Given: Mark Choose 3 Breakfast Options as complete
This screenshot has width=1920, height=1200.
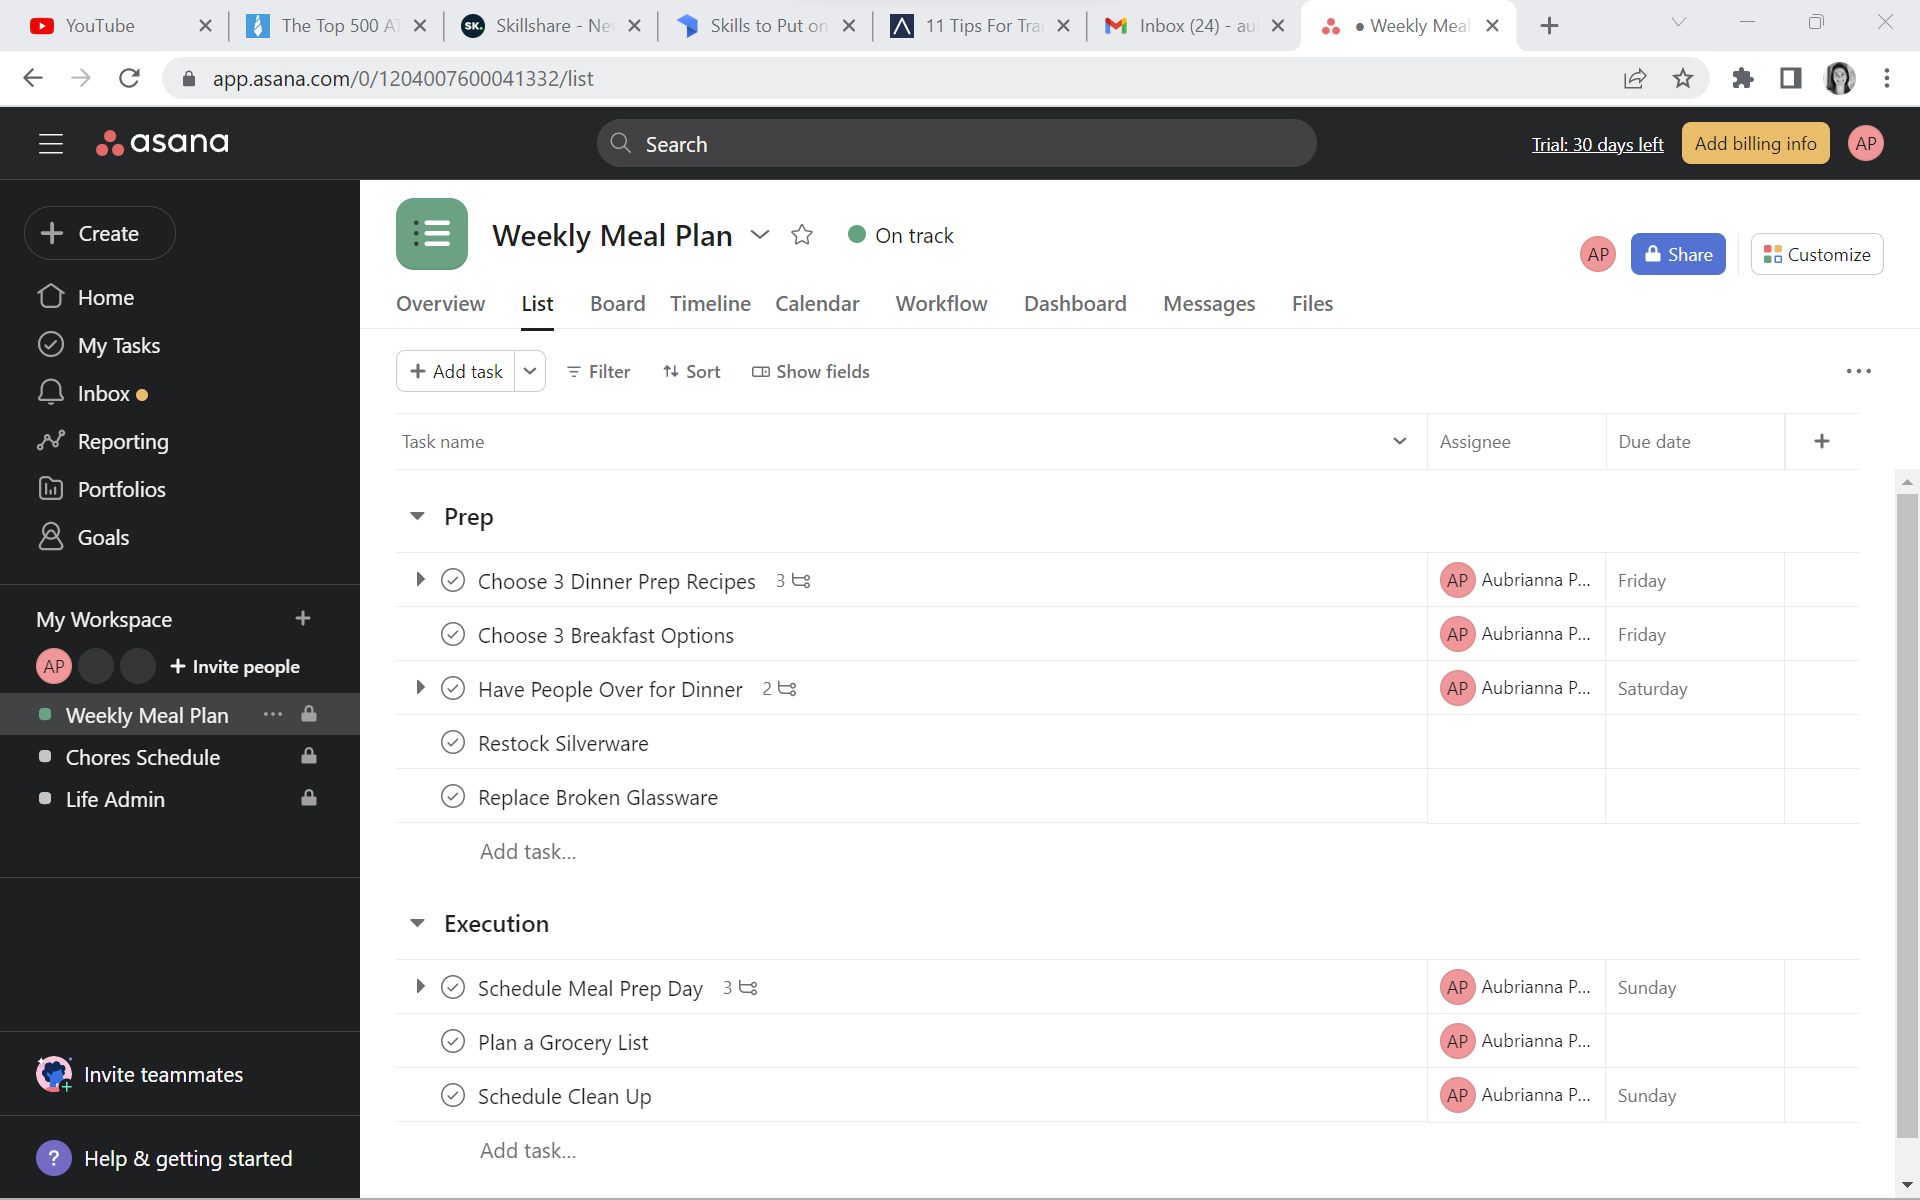Looking at the screenshot, I should click(453, 634).
